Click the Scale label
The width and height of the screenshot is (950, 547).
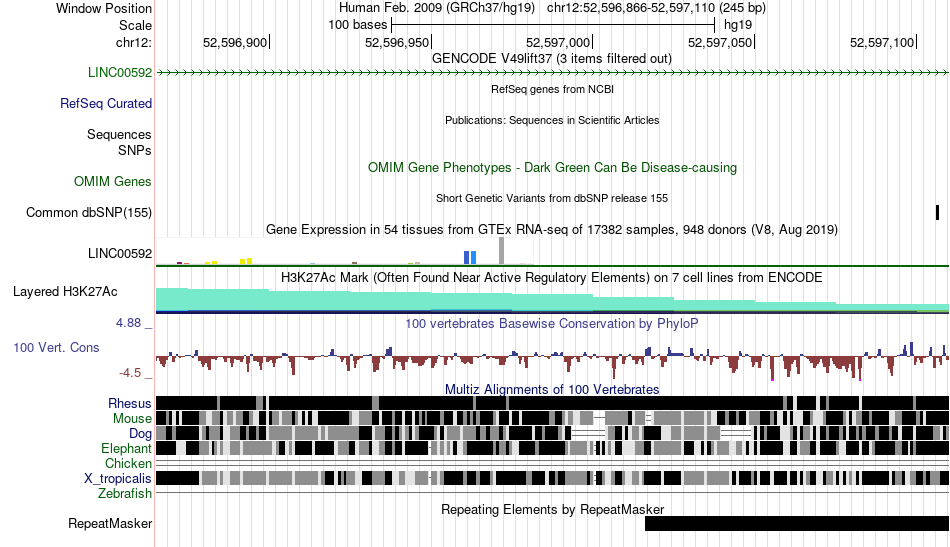pyautogui.click(x=135, y=26)
